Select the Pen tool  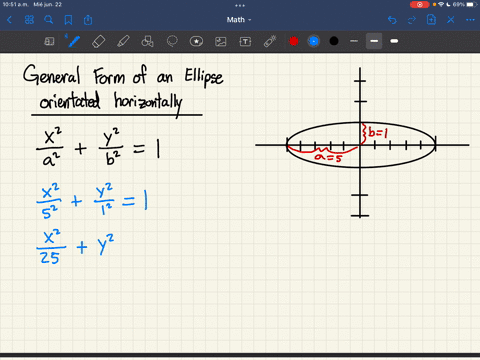[x=73, y=41]
